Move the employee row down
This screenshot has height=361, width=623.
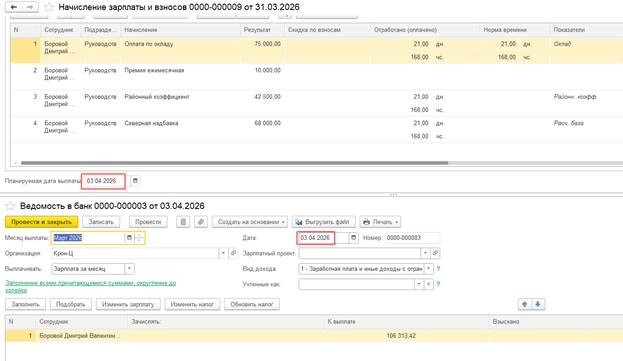click(538, 304)
